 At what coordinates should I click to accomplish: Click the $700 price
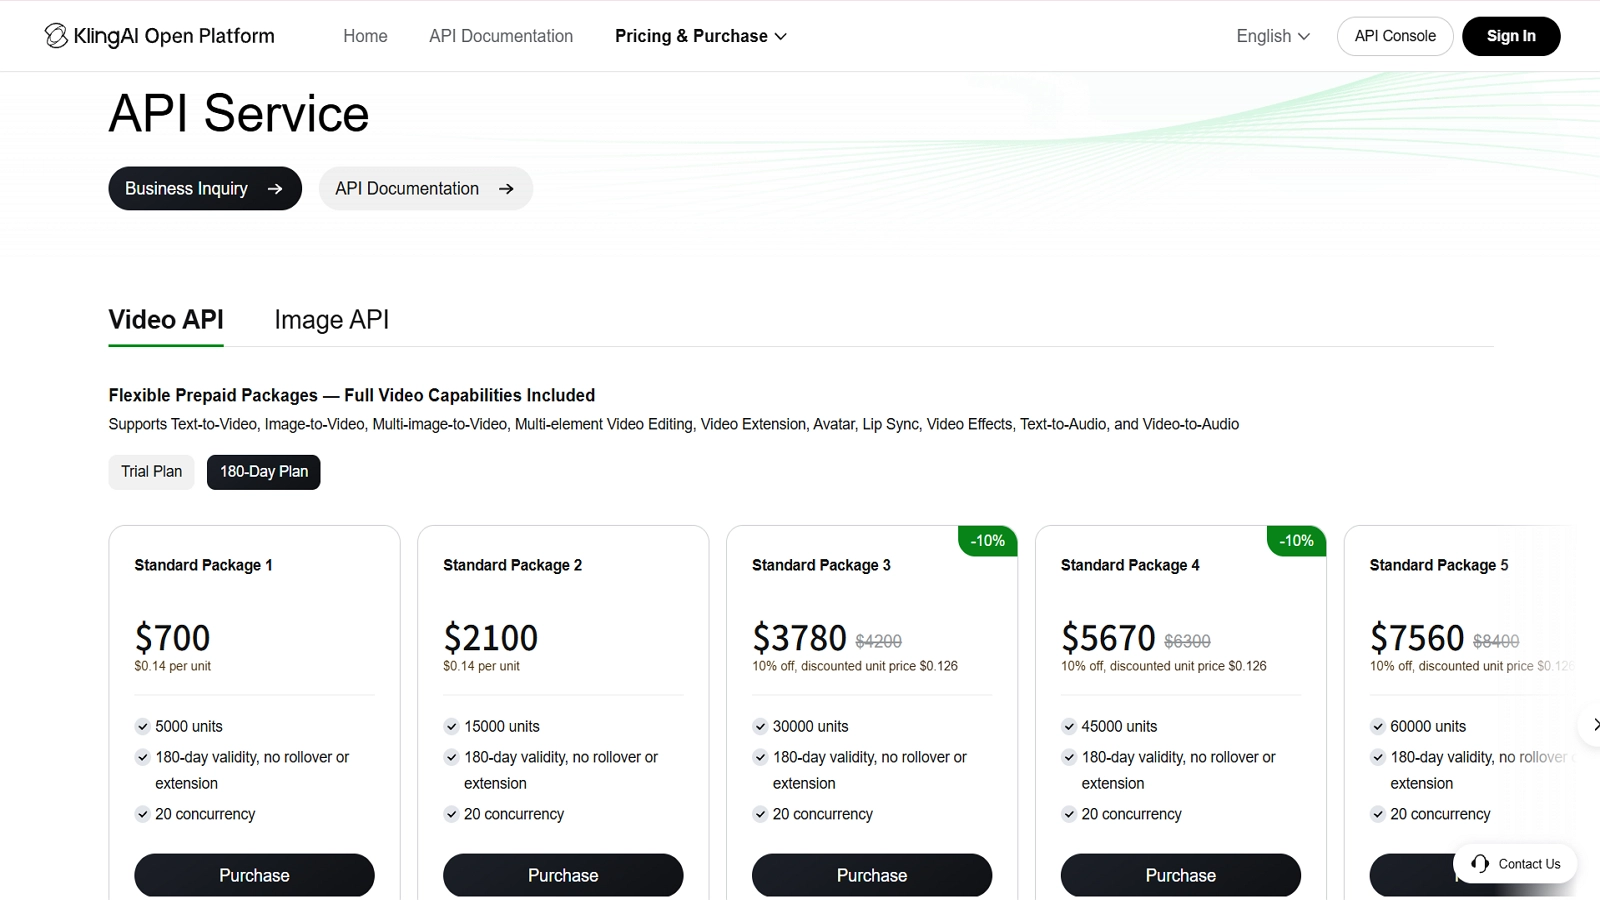[172, 638]
